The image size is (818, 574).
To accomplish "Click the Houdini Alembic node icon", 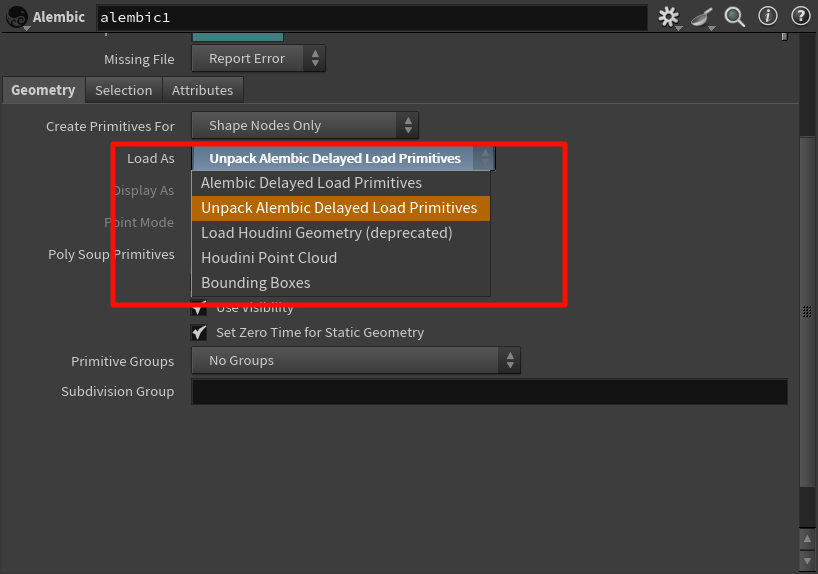I will pyautogui.click(x=17, y=17).
